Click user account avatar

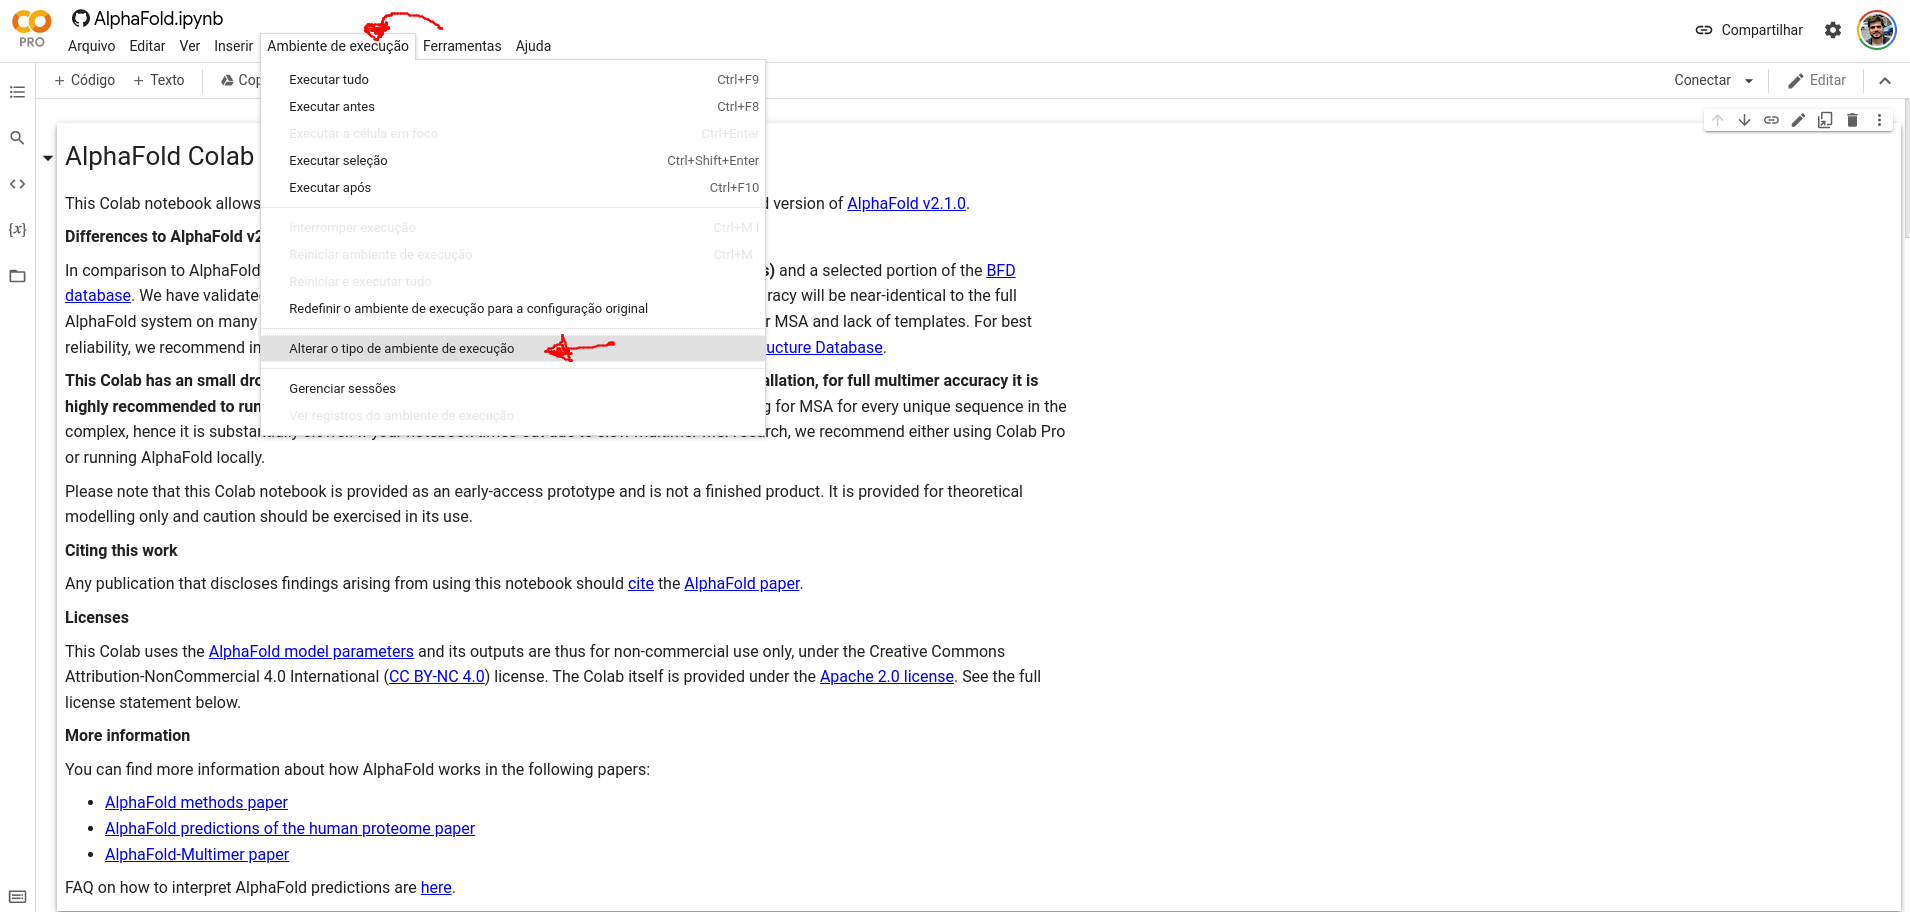click(x=1877, y=30)
